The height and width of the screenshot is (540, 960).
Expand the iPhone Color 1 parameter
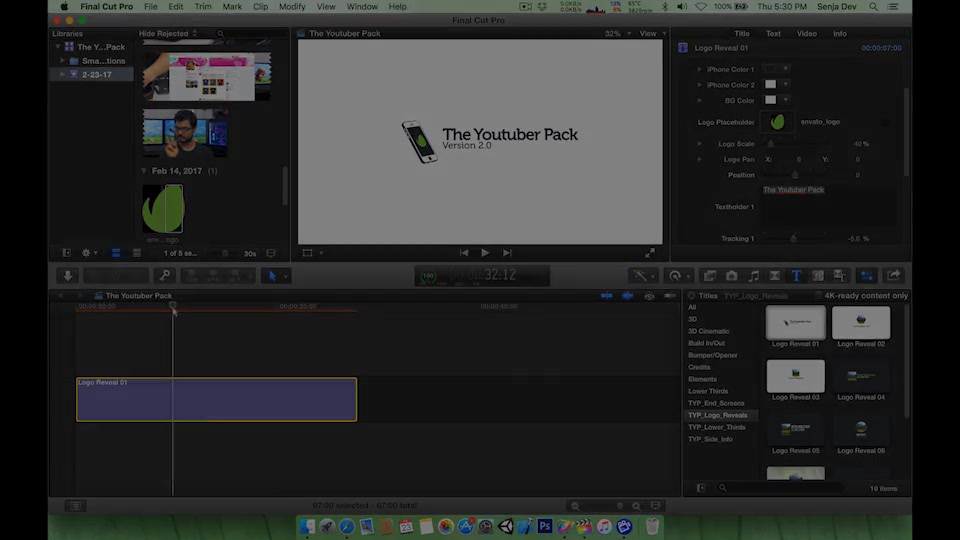click(699, 69)
